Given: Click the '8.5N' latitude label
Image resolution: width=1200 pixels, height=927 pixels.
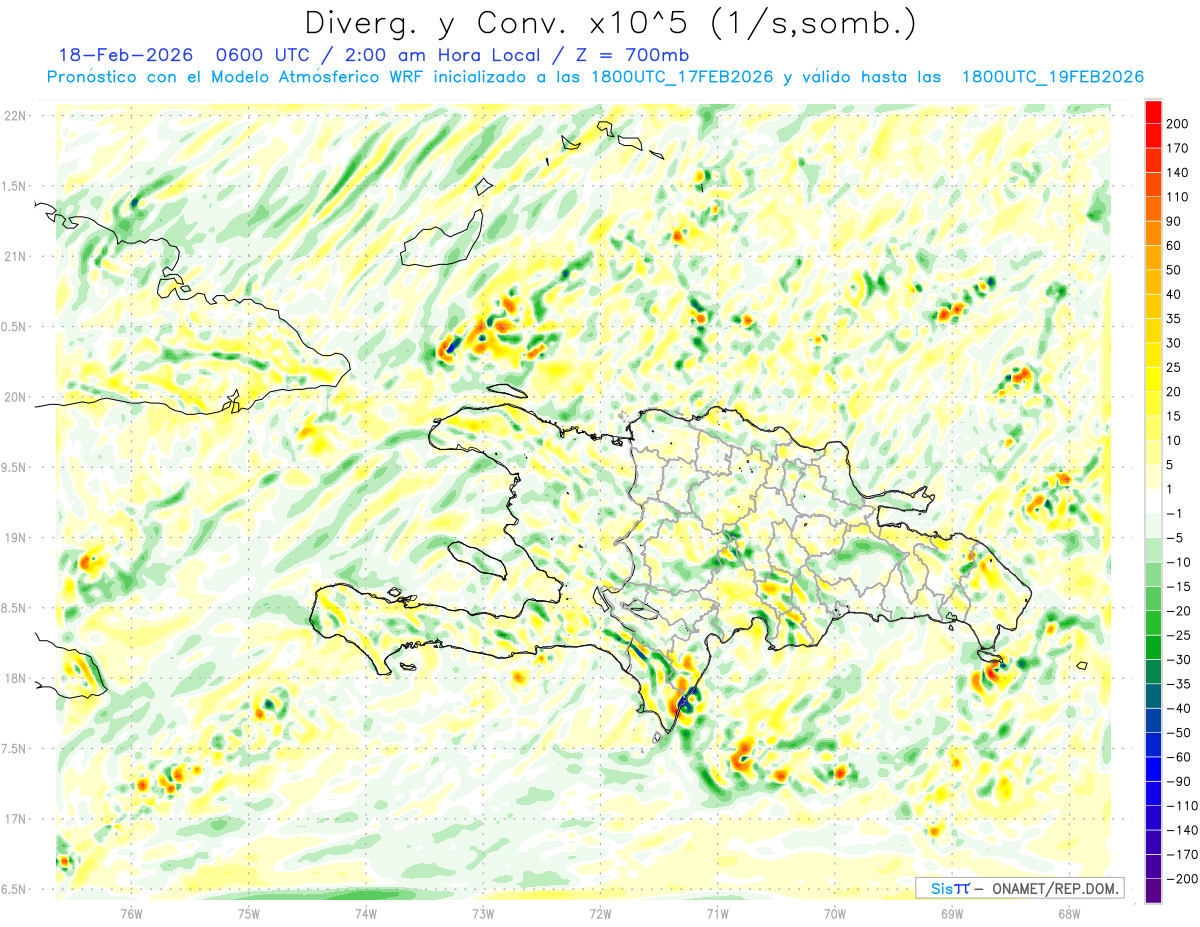Looking at the screenshot, I should click(15, 608).
